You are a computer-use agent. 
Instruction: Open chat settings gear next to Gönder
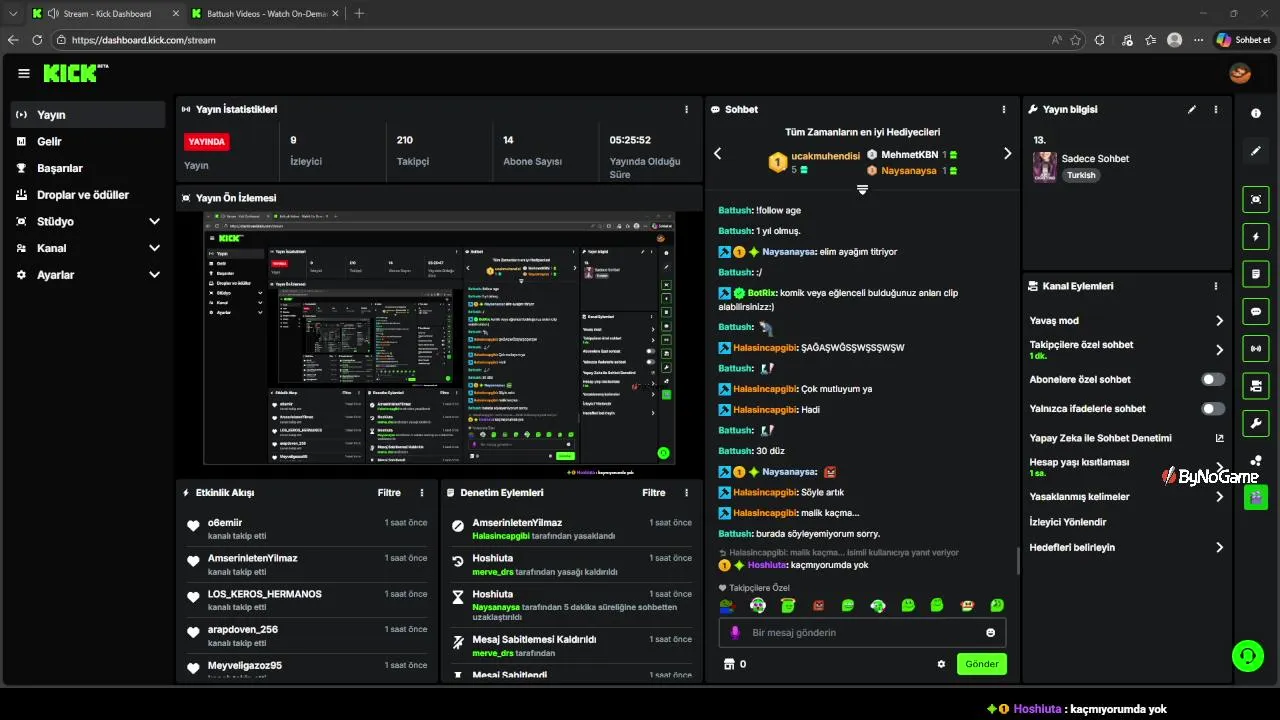pyautogui.click(x=941, y=664)
